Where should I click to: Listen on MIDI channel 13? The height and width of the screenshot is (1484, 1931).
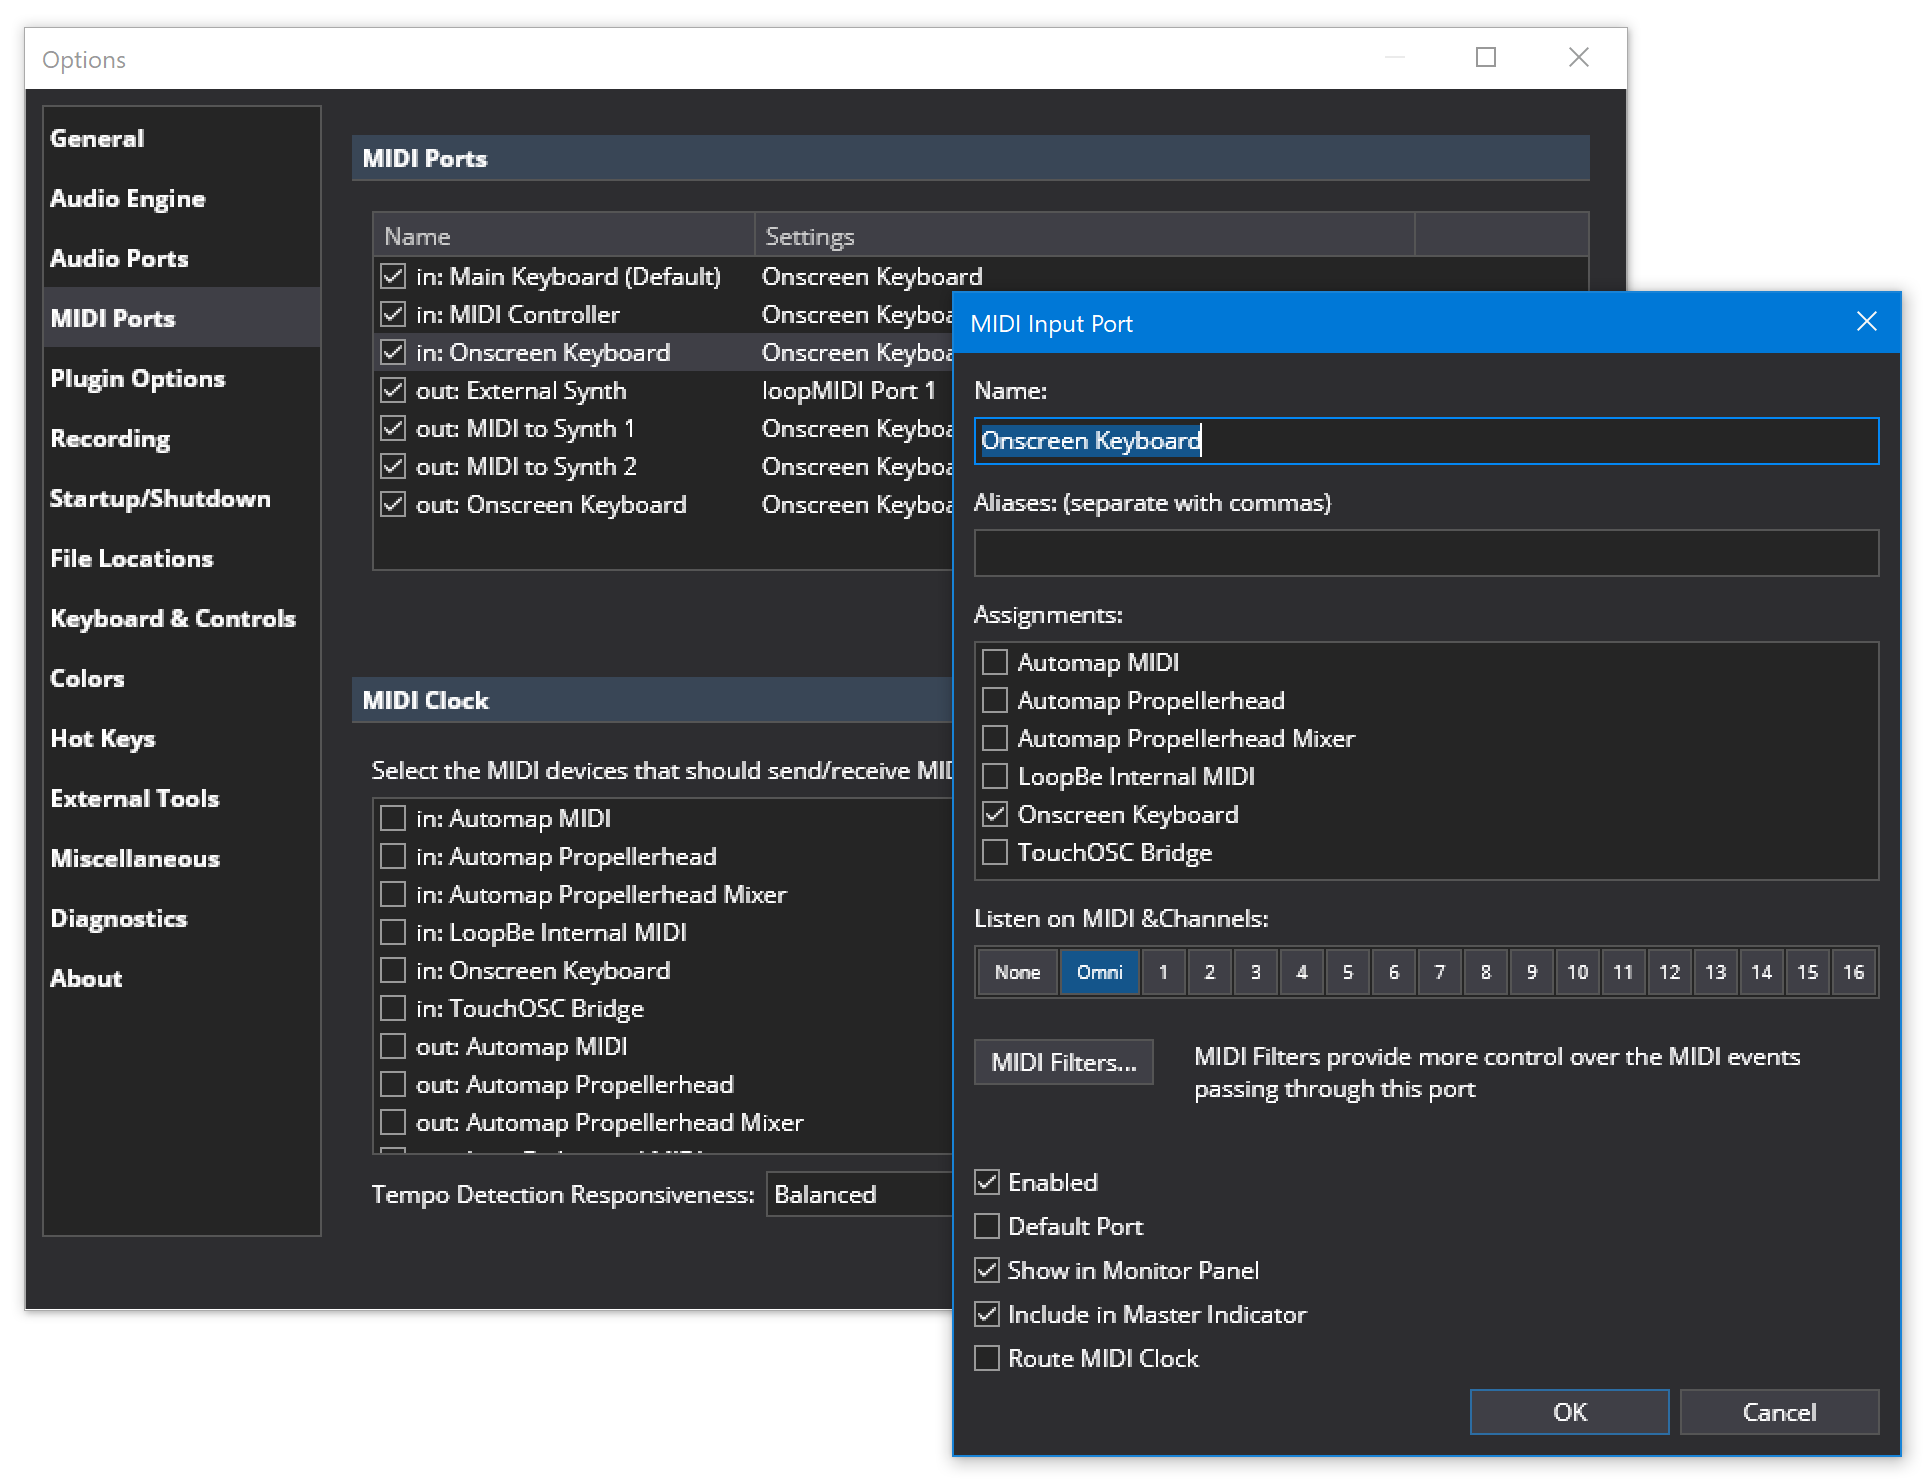pos(1715,972)
